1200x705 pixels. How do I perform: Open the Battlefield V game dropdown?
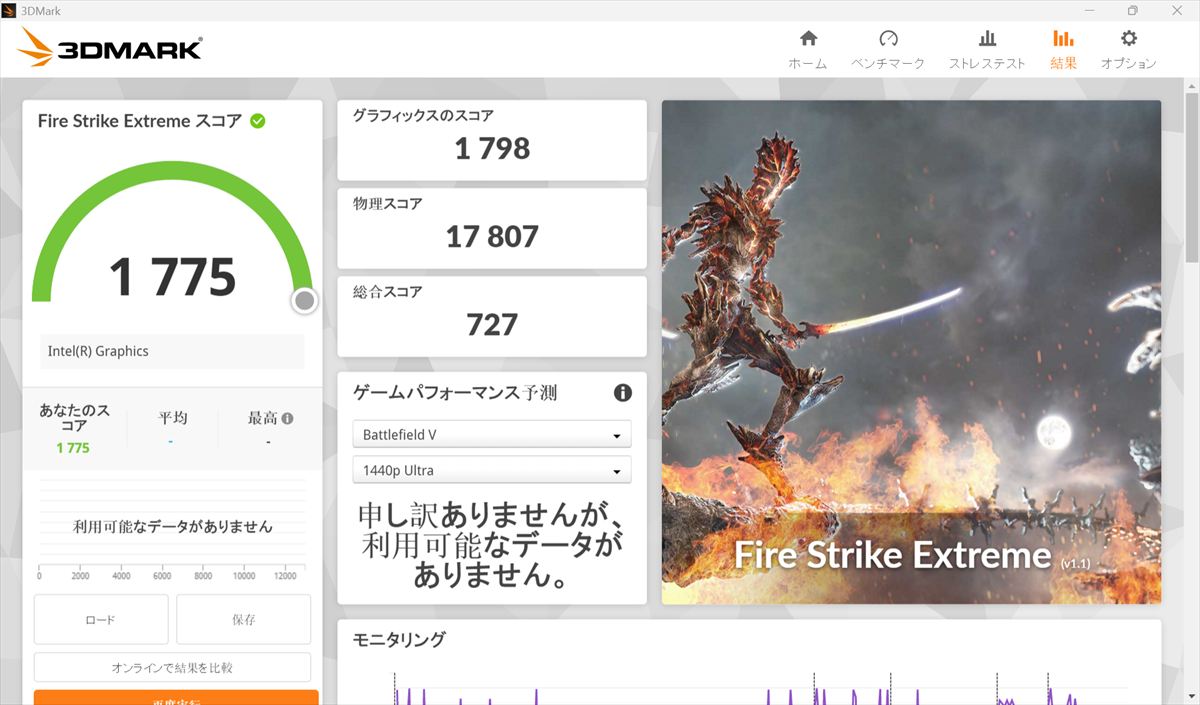[x=491, y=435]
